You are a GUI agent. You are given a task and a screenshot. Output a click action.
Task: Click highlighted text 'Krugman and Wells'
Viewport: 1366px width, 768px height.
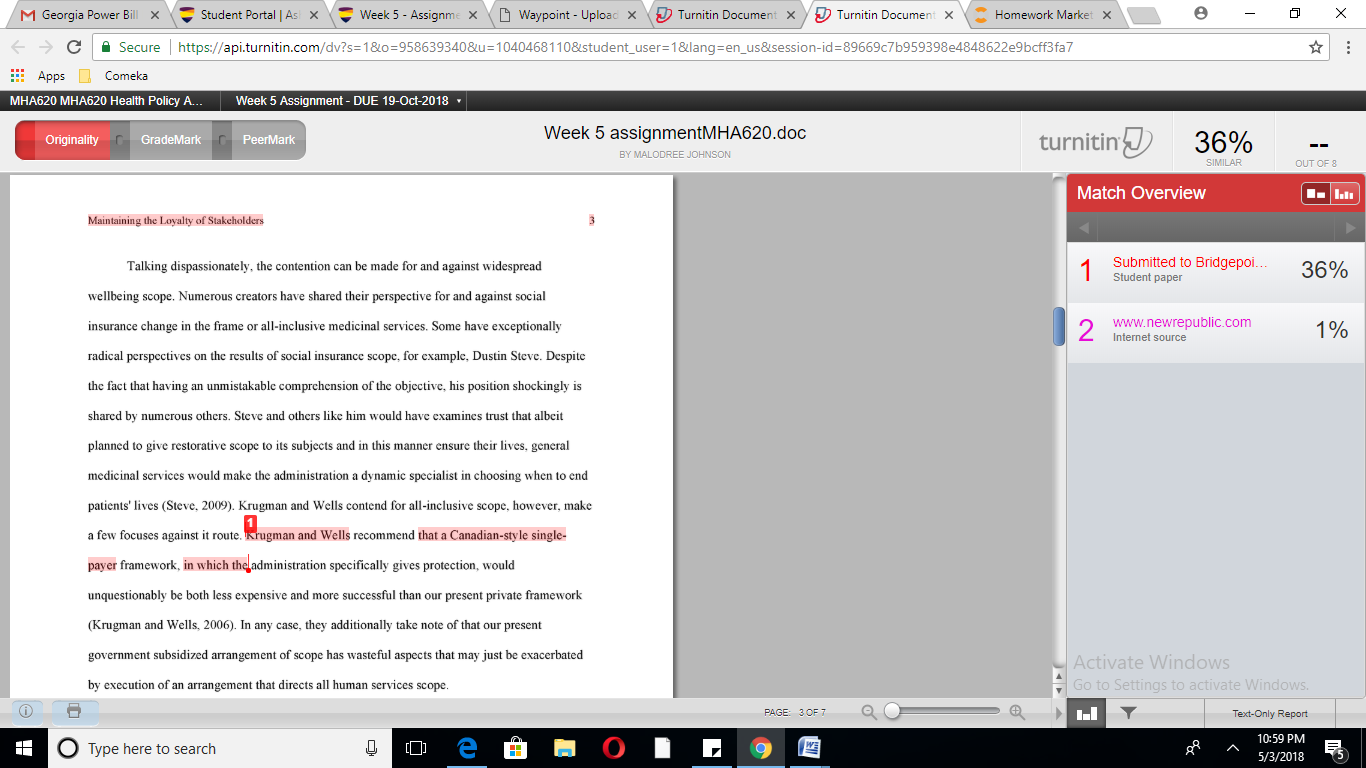point(299,535)
